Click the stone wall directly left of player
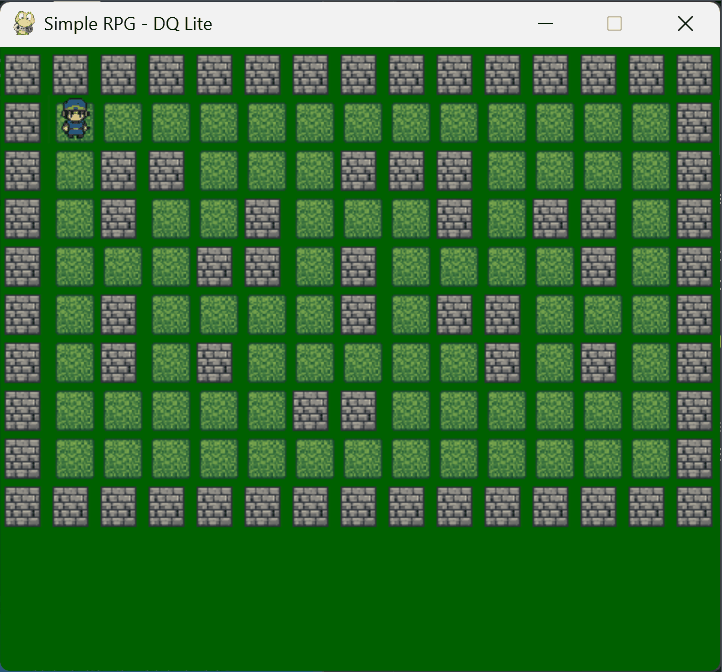The height and width of the screenshot is (672, 722). coord(22,123)
